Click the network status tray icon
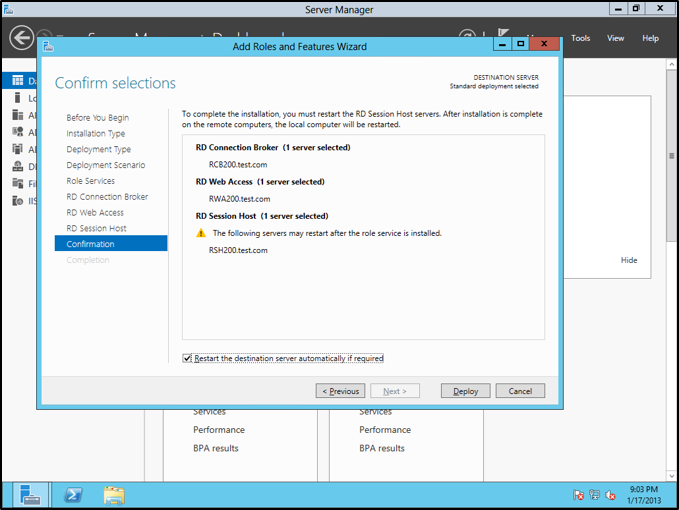Viewport: 679px width, 510px height. click(x=594, y=495)
